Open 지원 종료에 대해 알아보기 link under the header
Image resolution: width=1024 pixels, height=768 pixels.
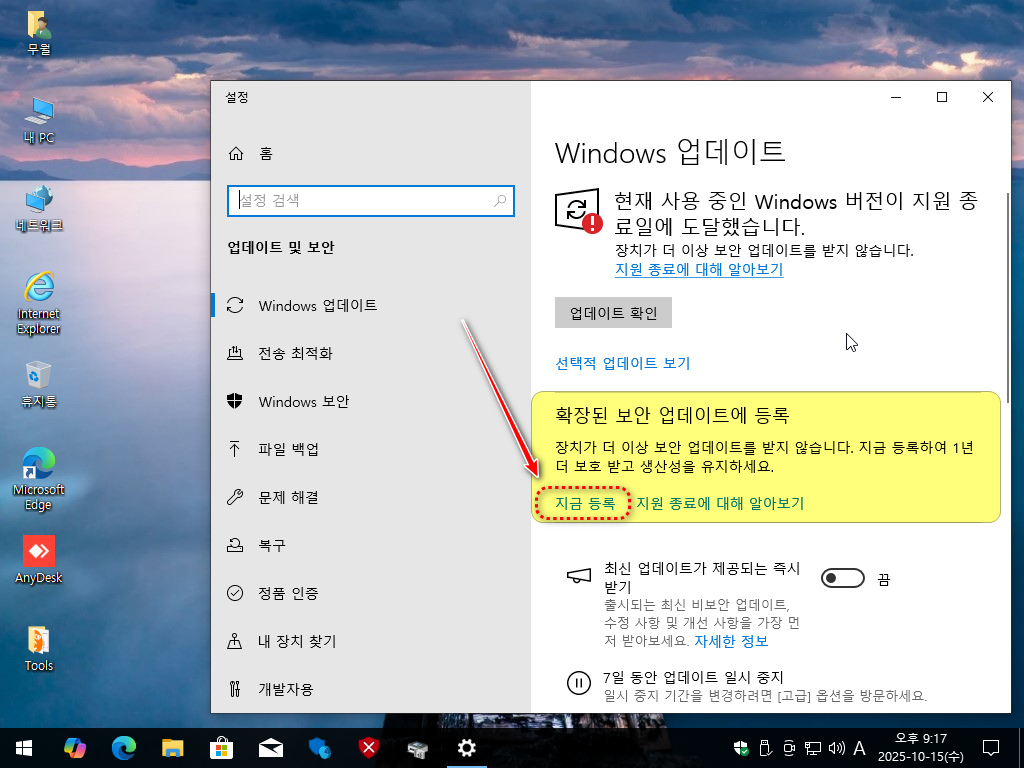point(699,269)
